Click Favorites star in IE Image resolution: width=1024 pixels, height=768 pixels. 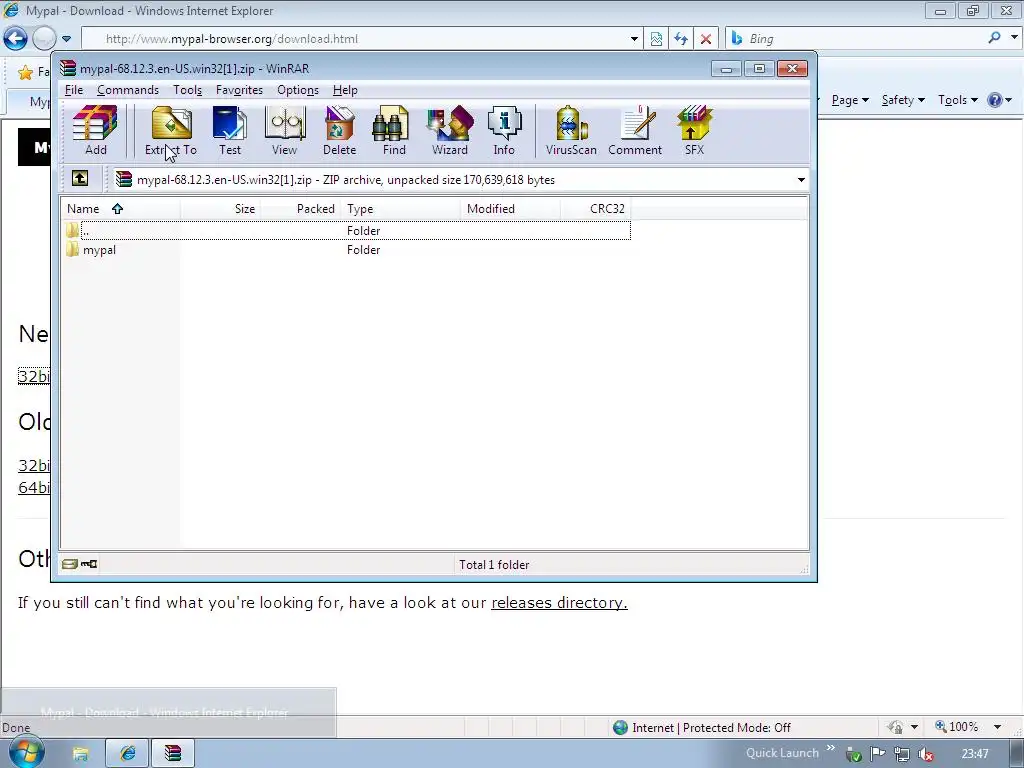tap(25, 72)
